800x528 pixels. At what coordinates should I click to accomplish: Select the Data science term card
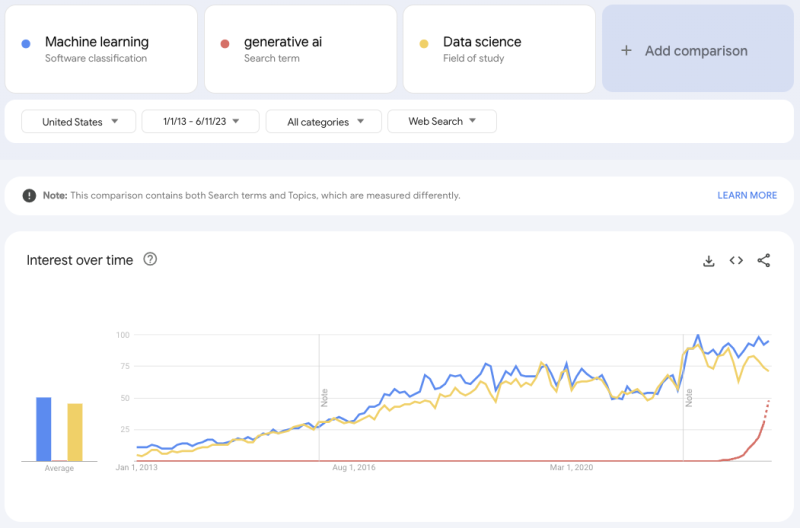[498, 49]
